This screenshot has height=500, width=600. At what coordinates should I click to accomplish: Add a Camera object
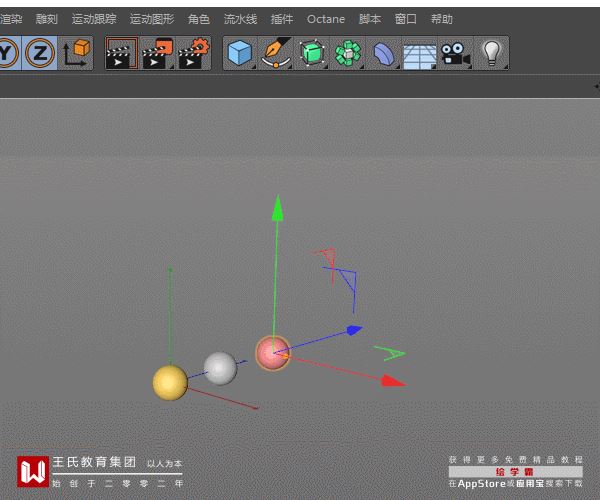click(x=455, y=53)
